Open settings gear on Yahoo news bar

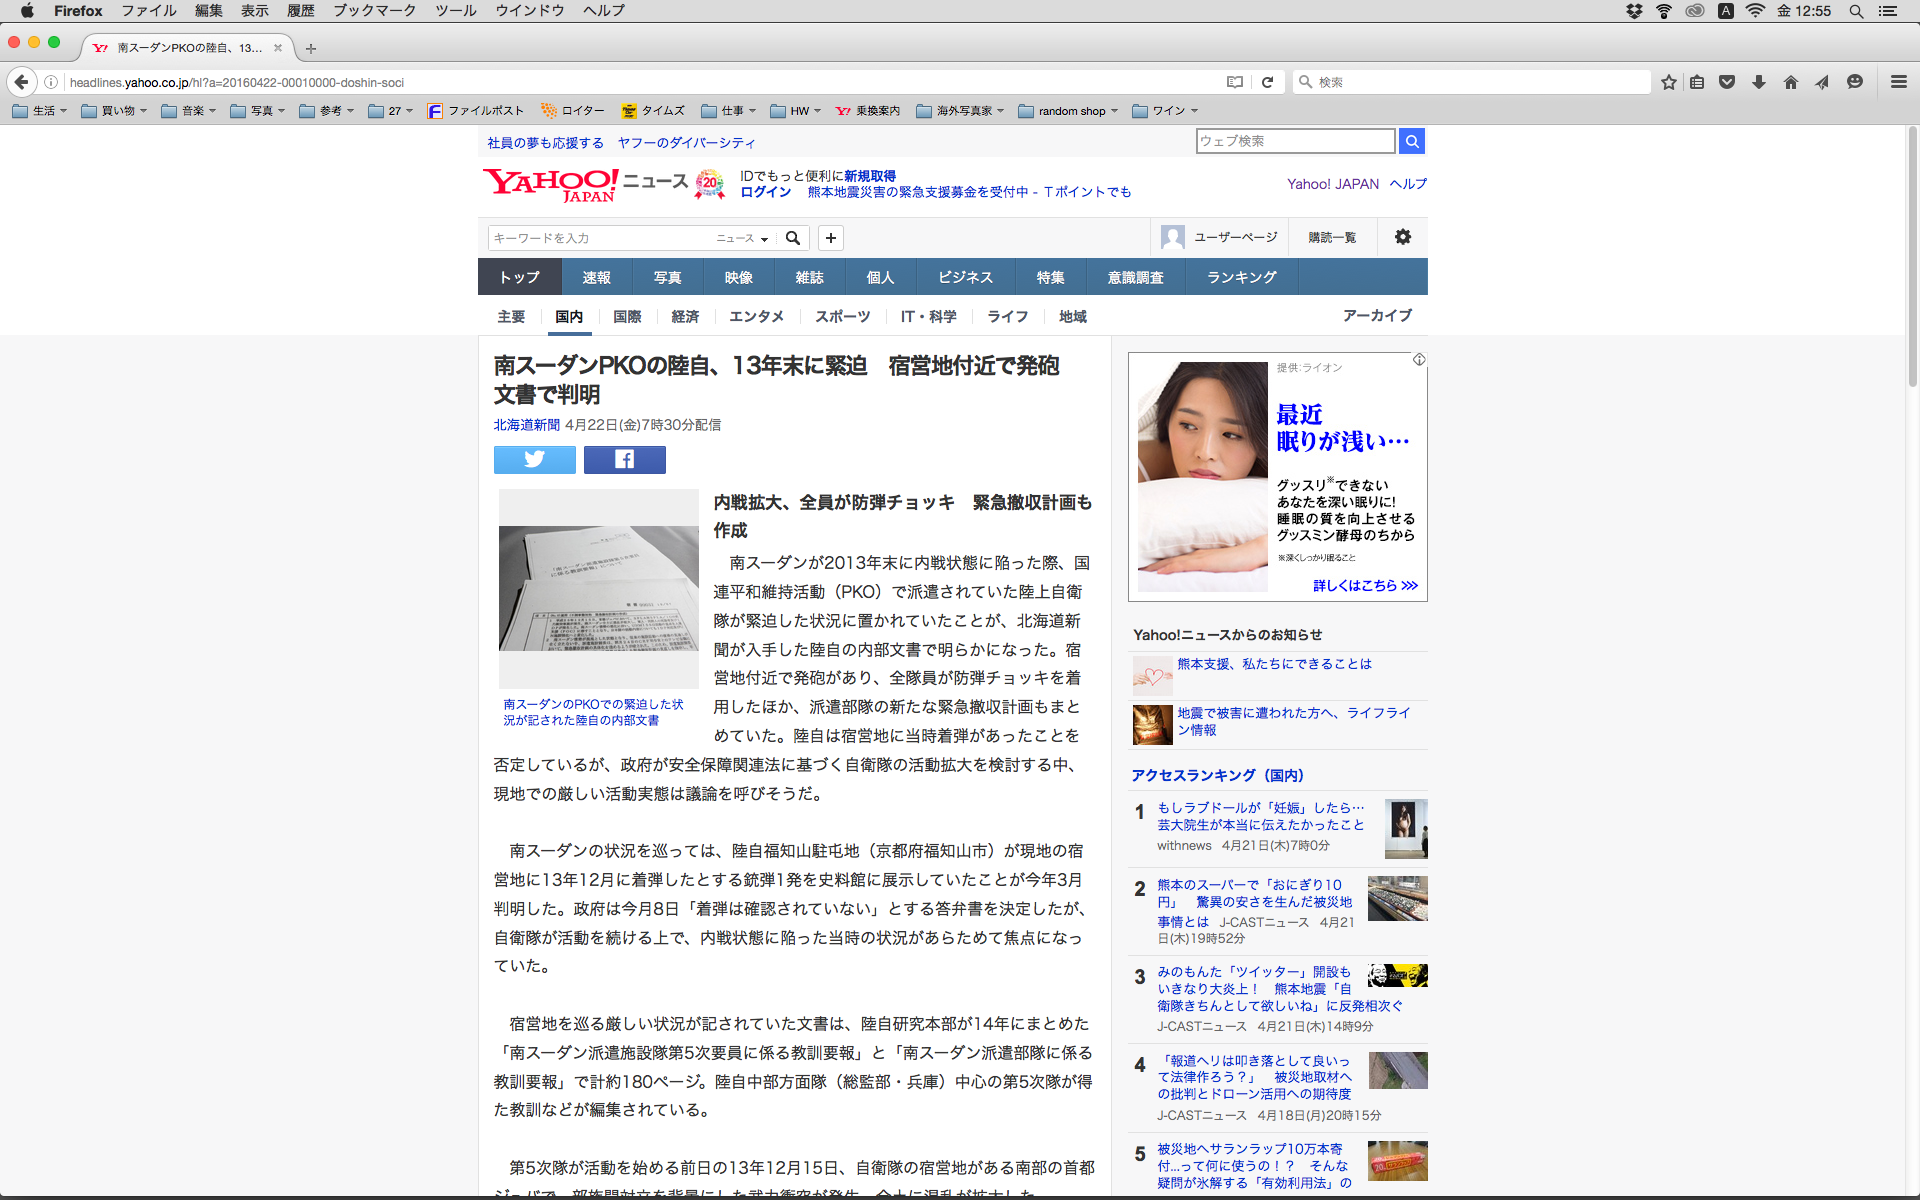coord(1402,237)
